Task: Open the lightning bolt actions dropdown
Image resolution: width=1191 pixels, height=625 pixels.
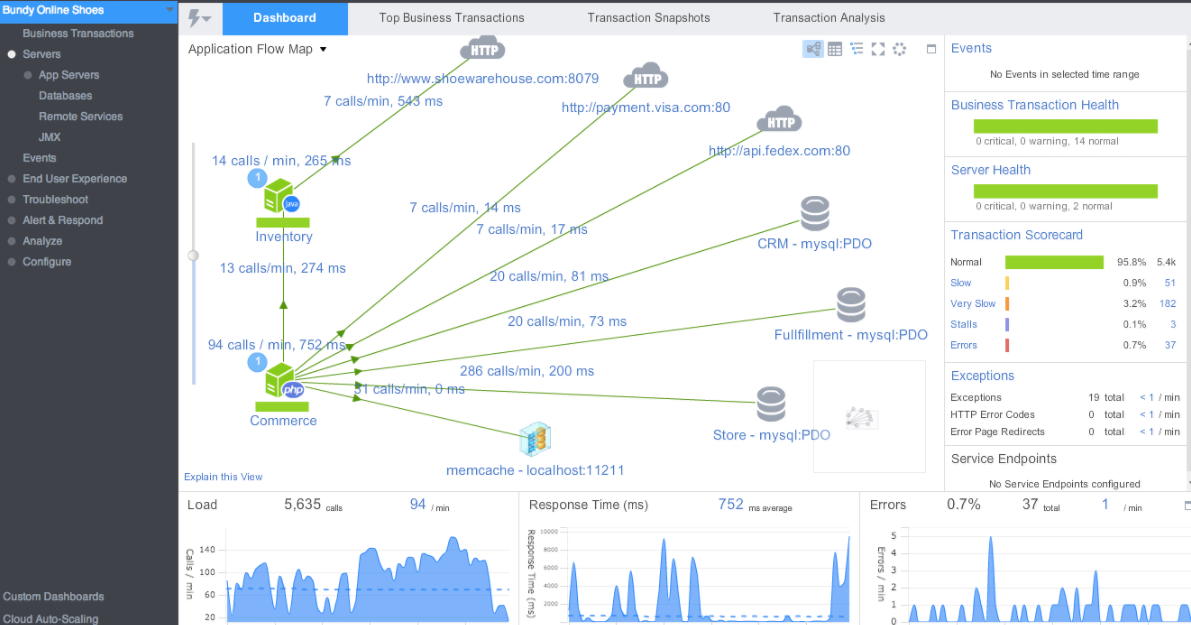Action: point(196,17)
